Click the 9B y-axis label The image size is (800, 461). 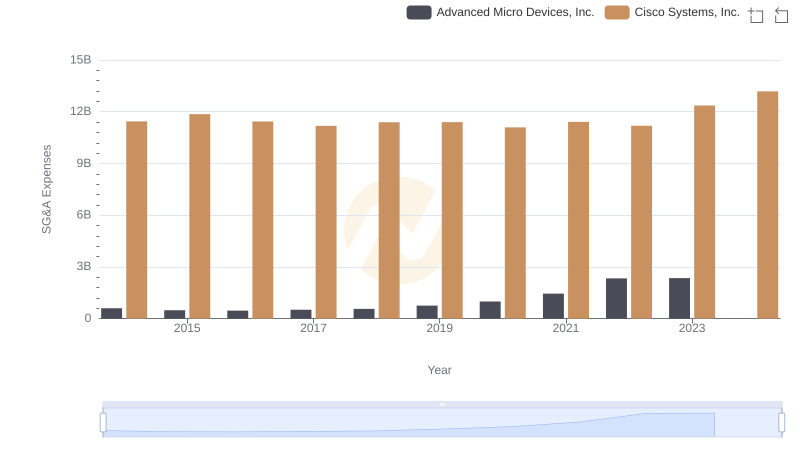point(84,163)
